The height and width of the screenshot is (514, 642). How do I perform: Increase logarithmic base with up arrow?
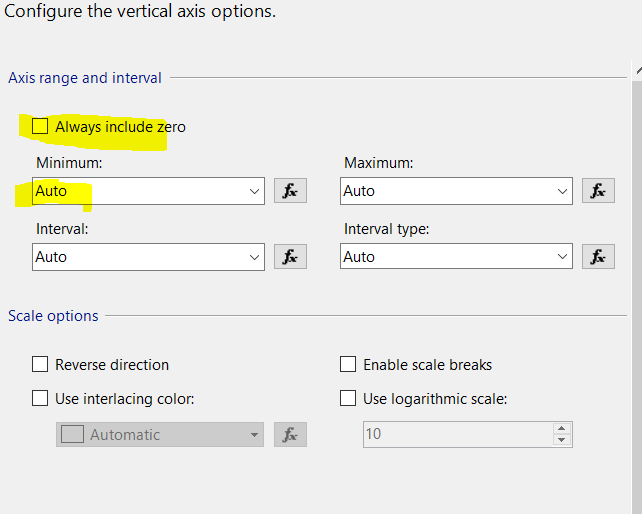562,428
